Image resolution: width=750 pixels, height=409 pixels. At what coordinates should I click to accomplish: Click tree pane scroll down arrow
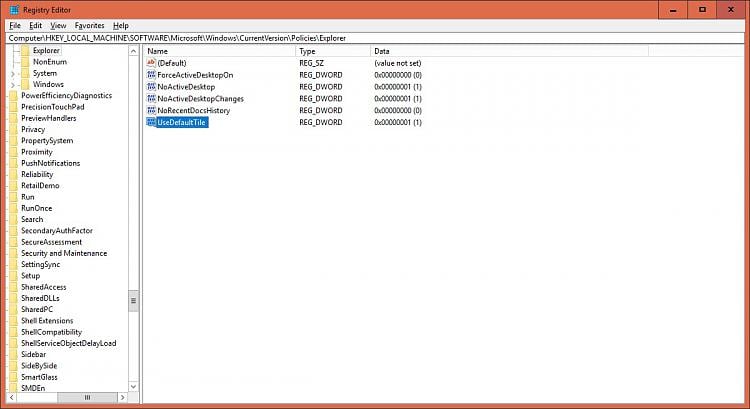133,386
